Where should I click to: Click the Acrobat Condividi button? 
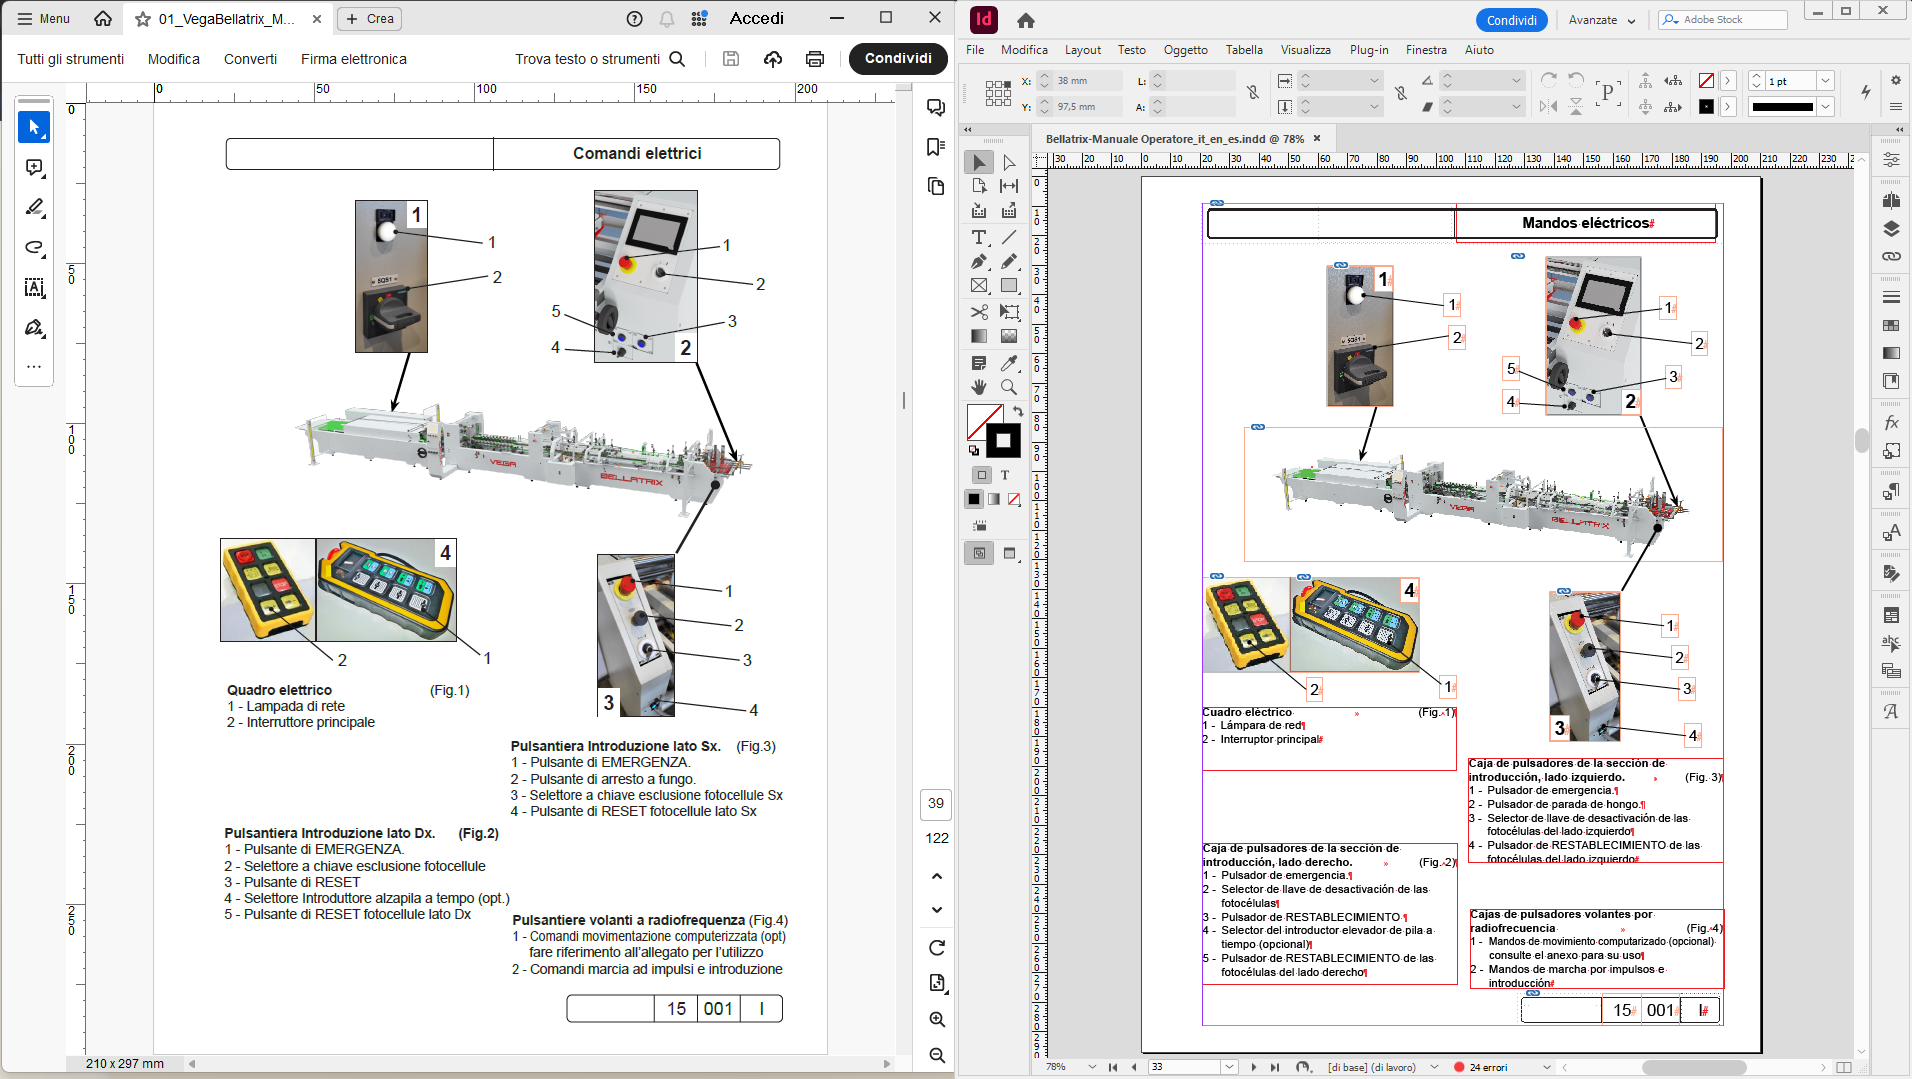(x=898, y=59)
